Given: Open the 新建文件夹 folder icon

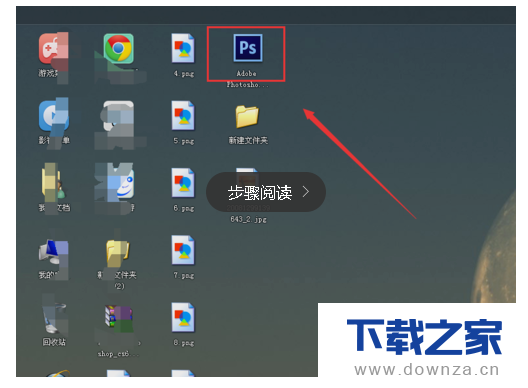Looking at the screenshot, I should click(x=247, y=117).
